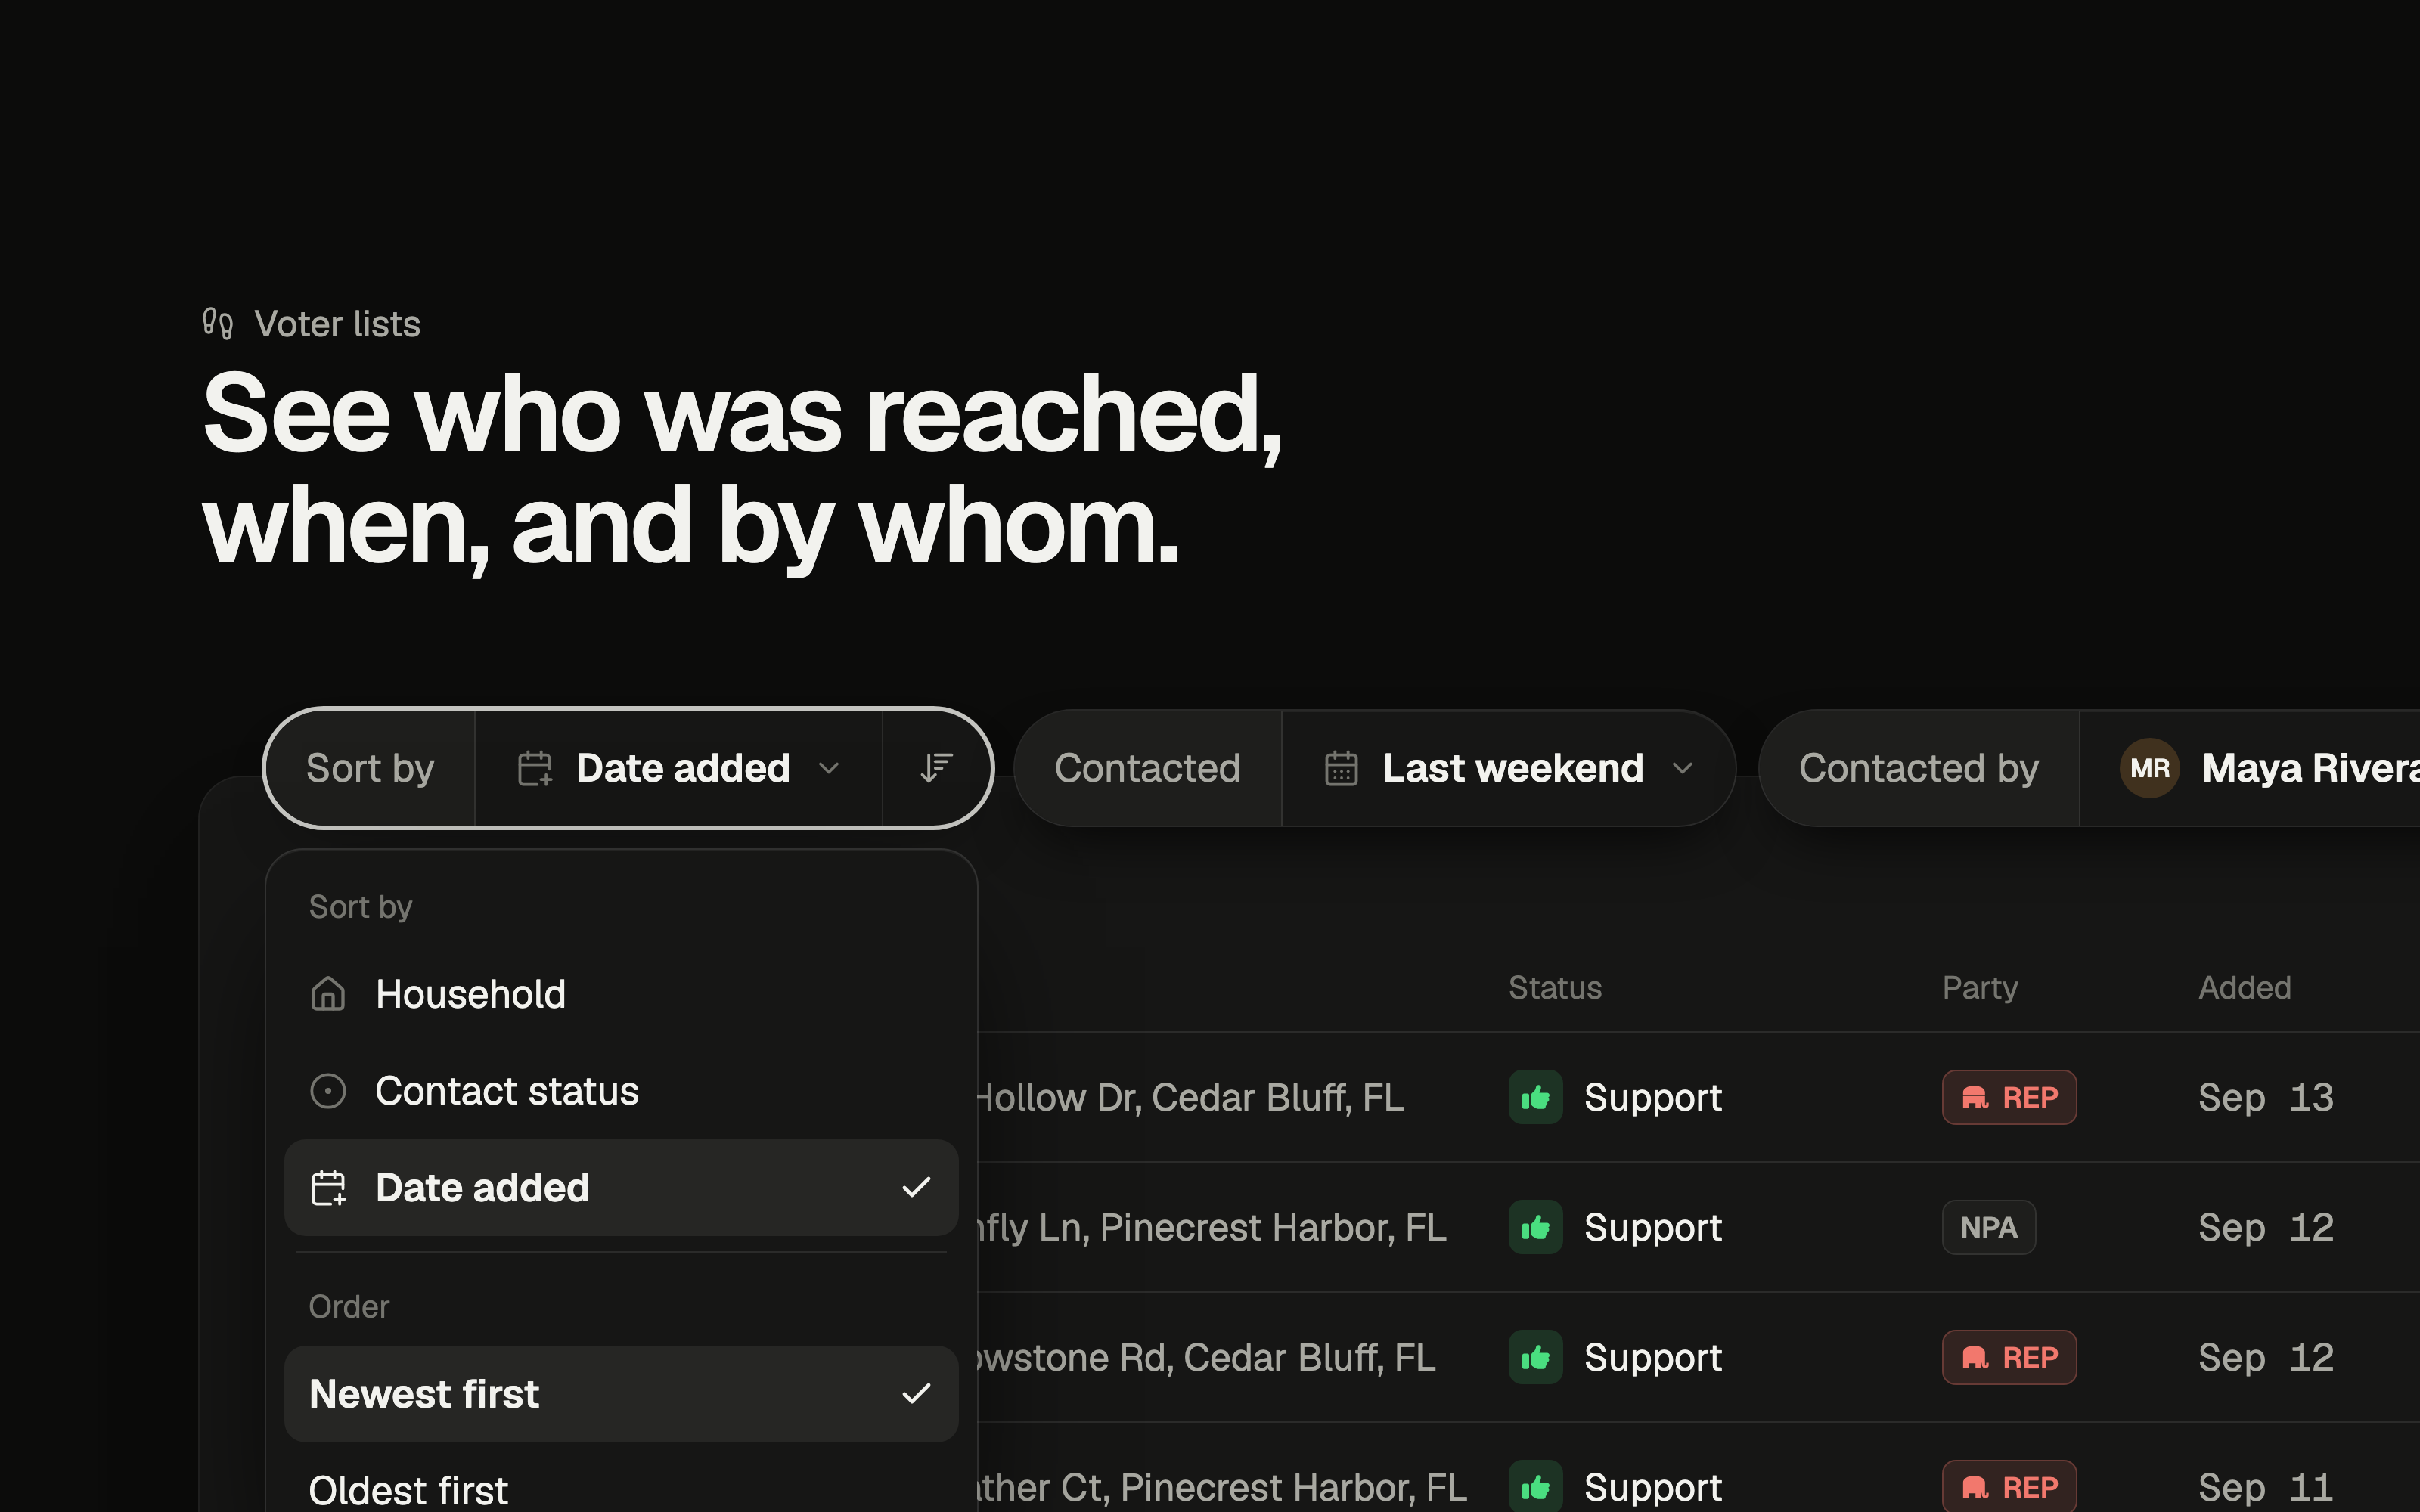Click the REP party badge for Sep 11
The image size is (2420, 1512).
pyautogui.click(x=2009, y=1487)
